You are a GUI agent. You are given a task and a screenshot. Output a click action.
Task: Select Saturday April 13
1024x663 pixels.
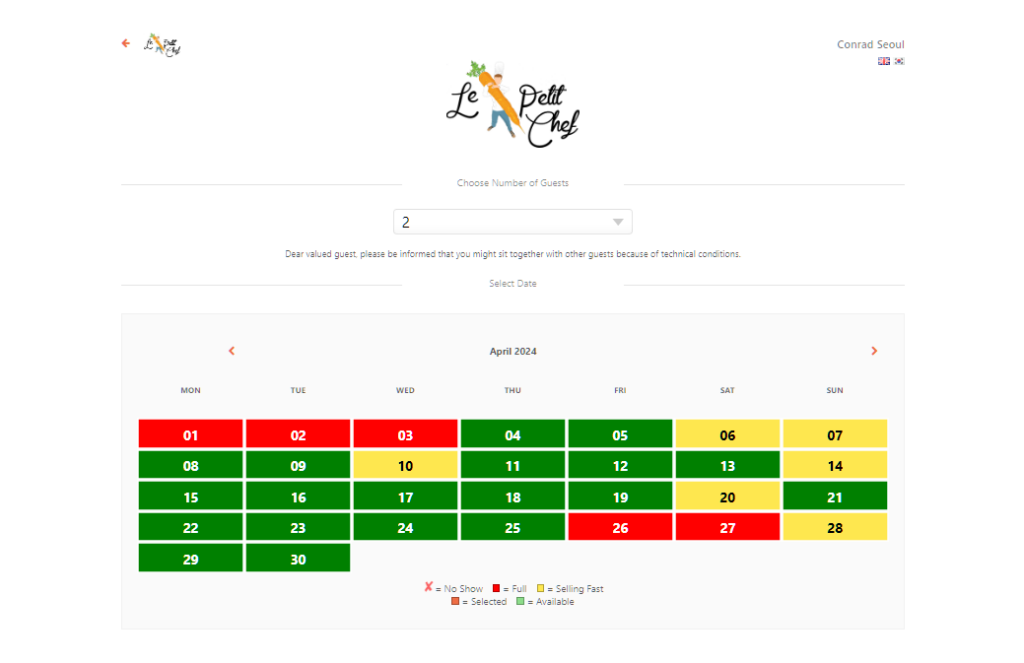point(728,464)
